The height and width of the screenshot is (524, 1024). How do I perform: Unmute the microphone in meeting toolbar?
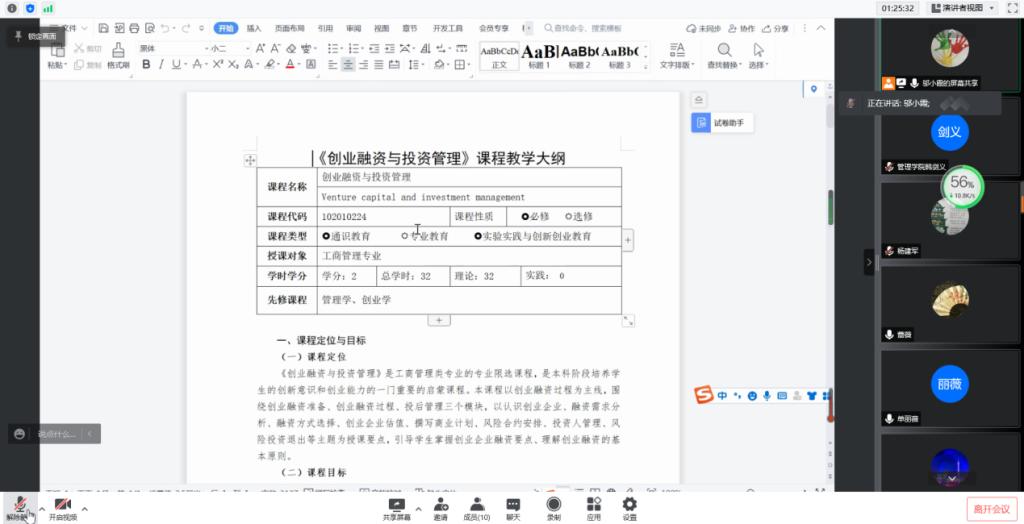pos(19,506)
